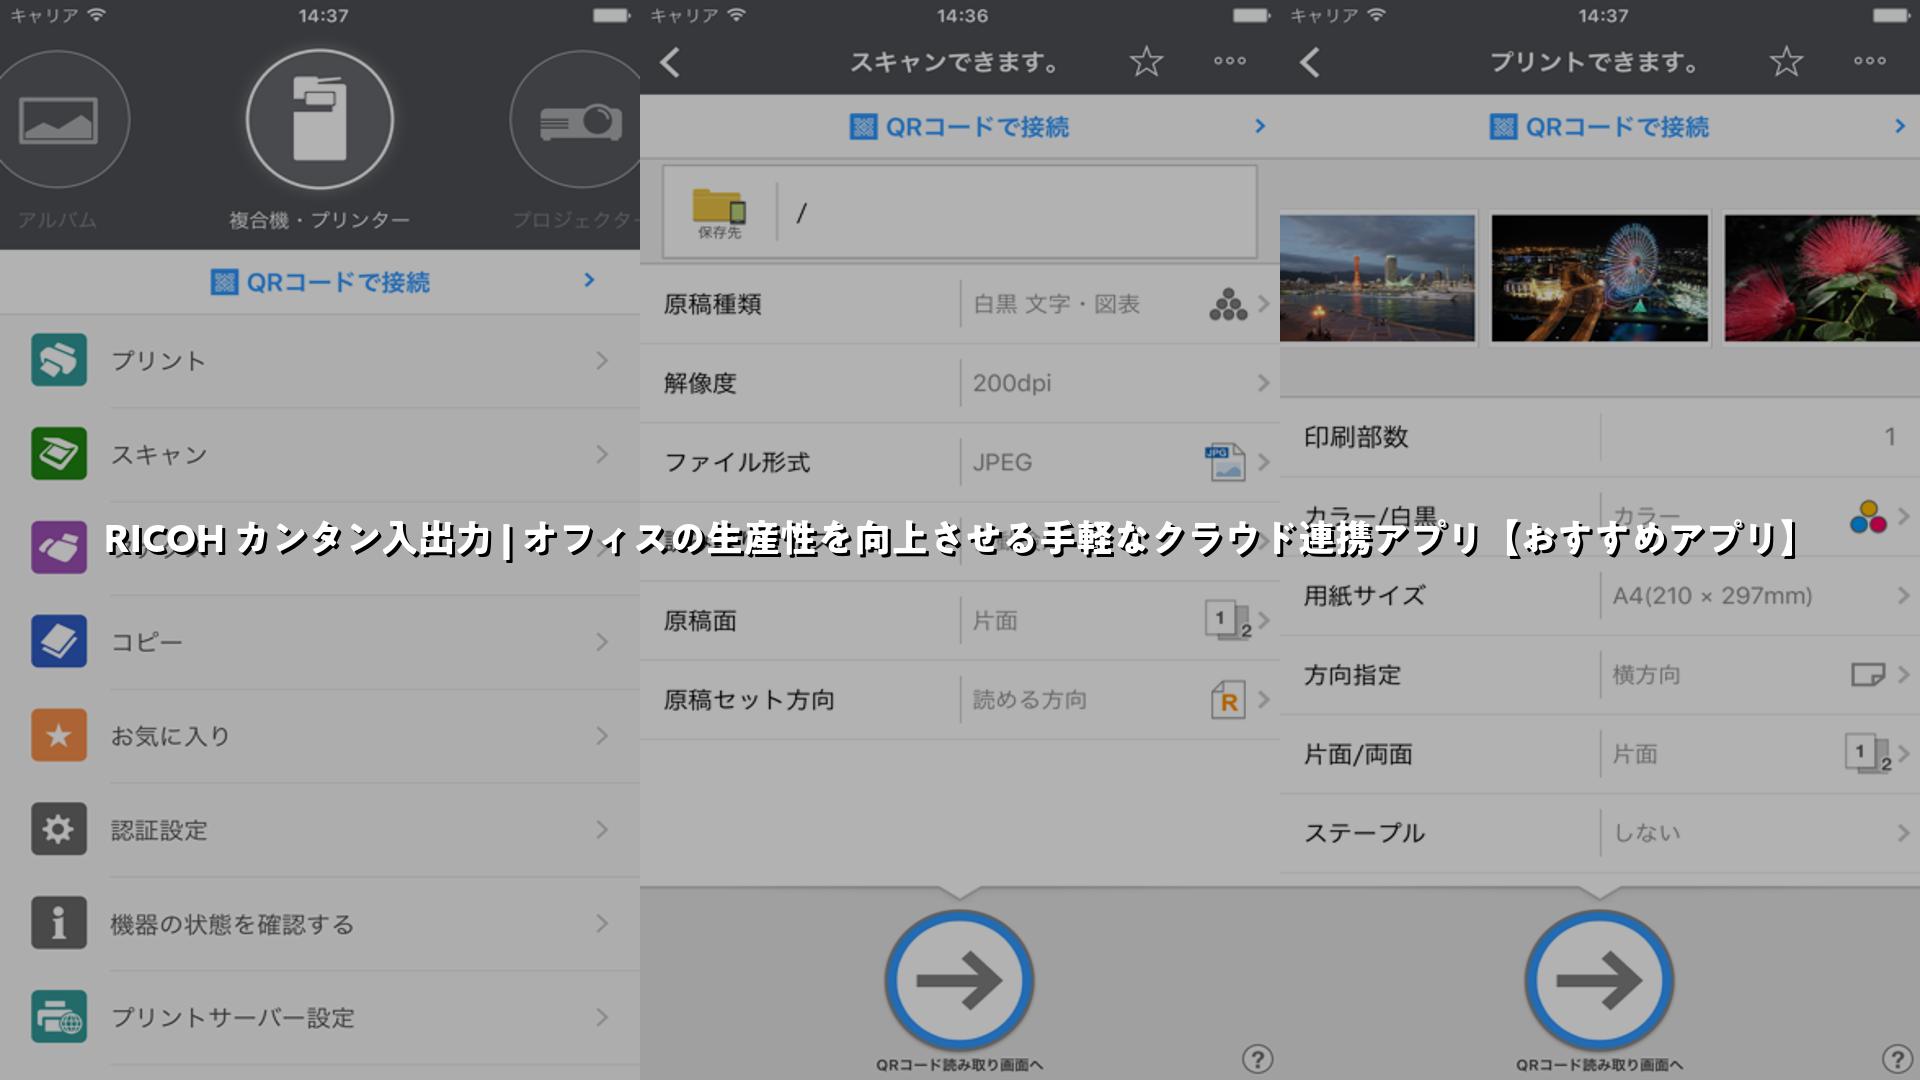
Task: Tap QRコードで接続 on home screen
Action: pyautogui.click(x=320, y=282)
